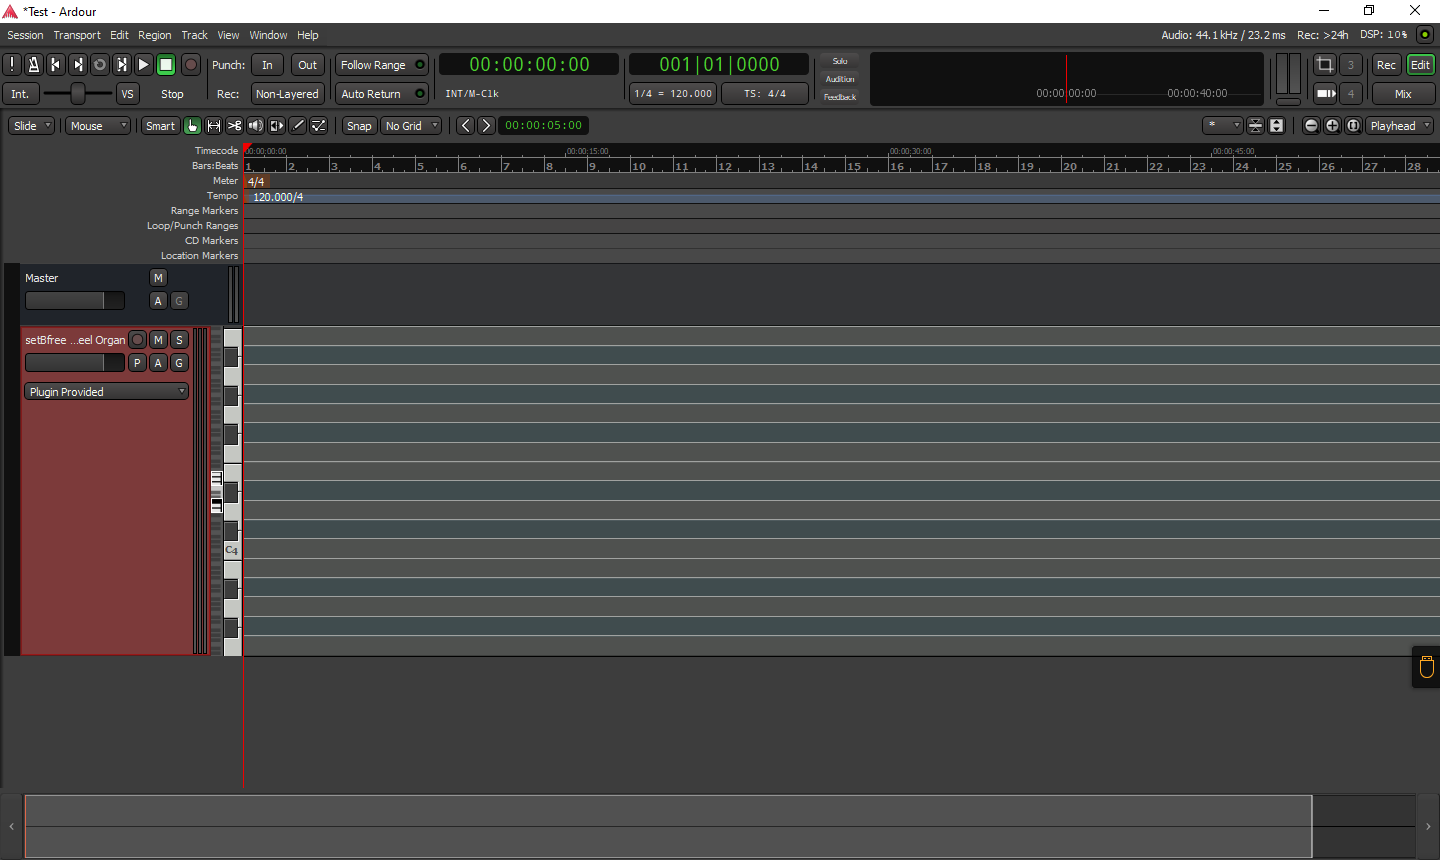The image size is (1440, 860).
Task: Open the Edit menu
Action: (x=119, y=35)
